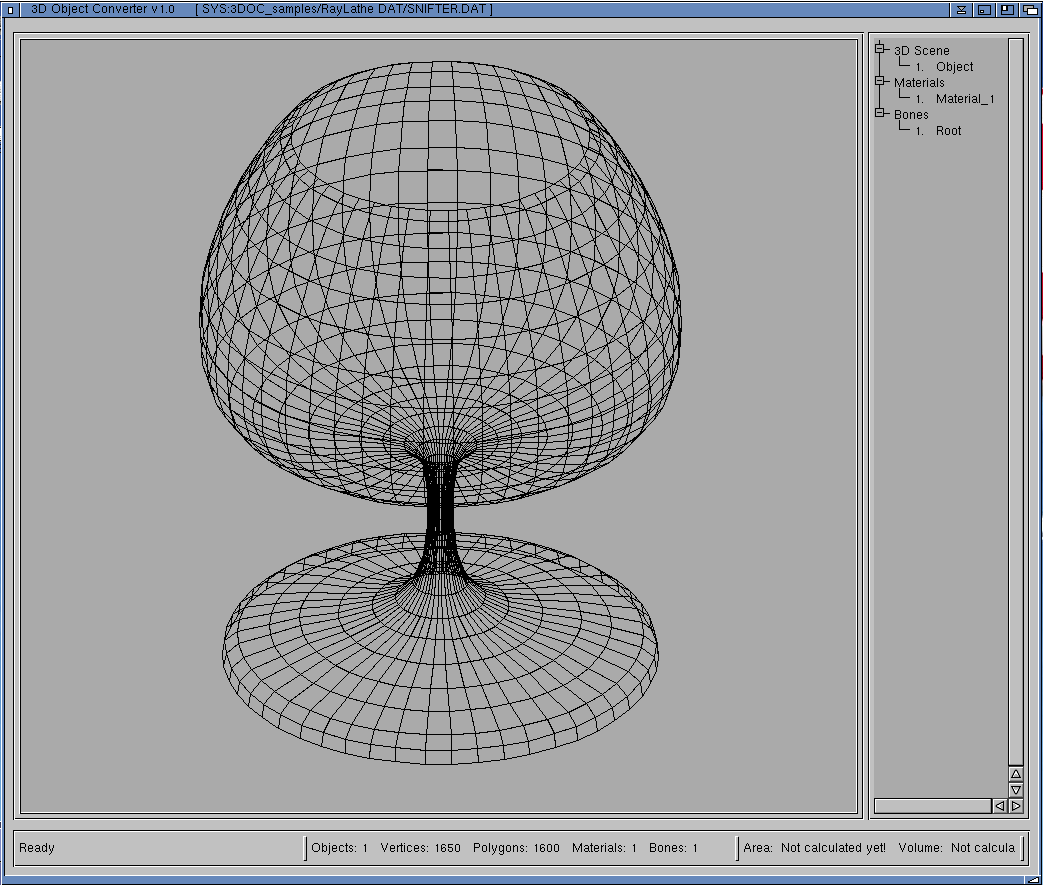This screenshot has width=1043, height=885.
Task: Click the window depth gadget at top right
Action: pos(1028,9)
